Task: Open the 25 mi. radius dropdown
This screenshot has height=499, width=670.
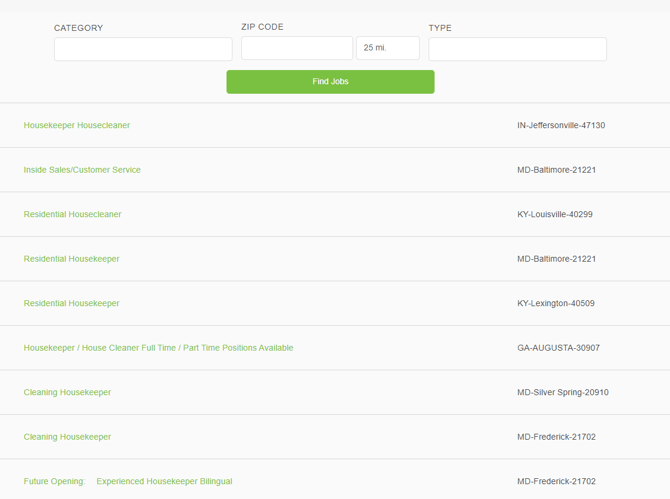Action: click(387, 48)
